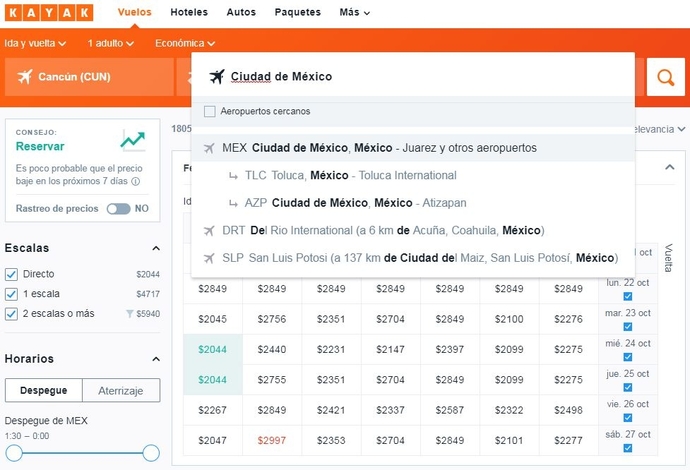Image resolution: width=690 pixels, height=470 pixels.
Task: Click the orange search magnifier button
Action: tap(665, 77)
